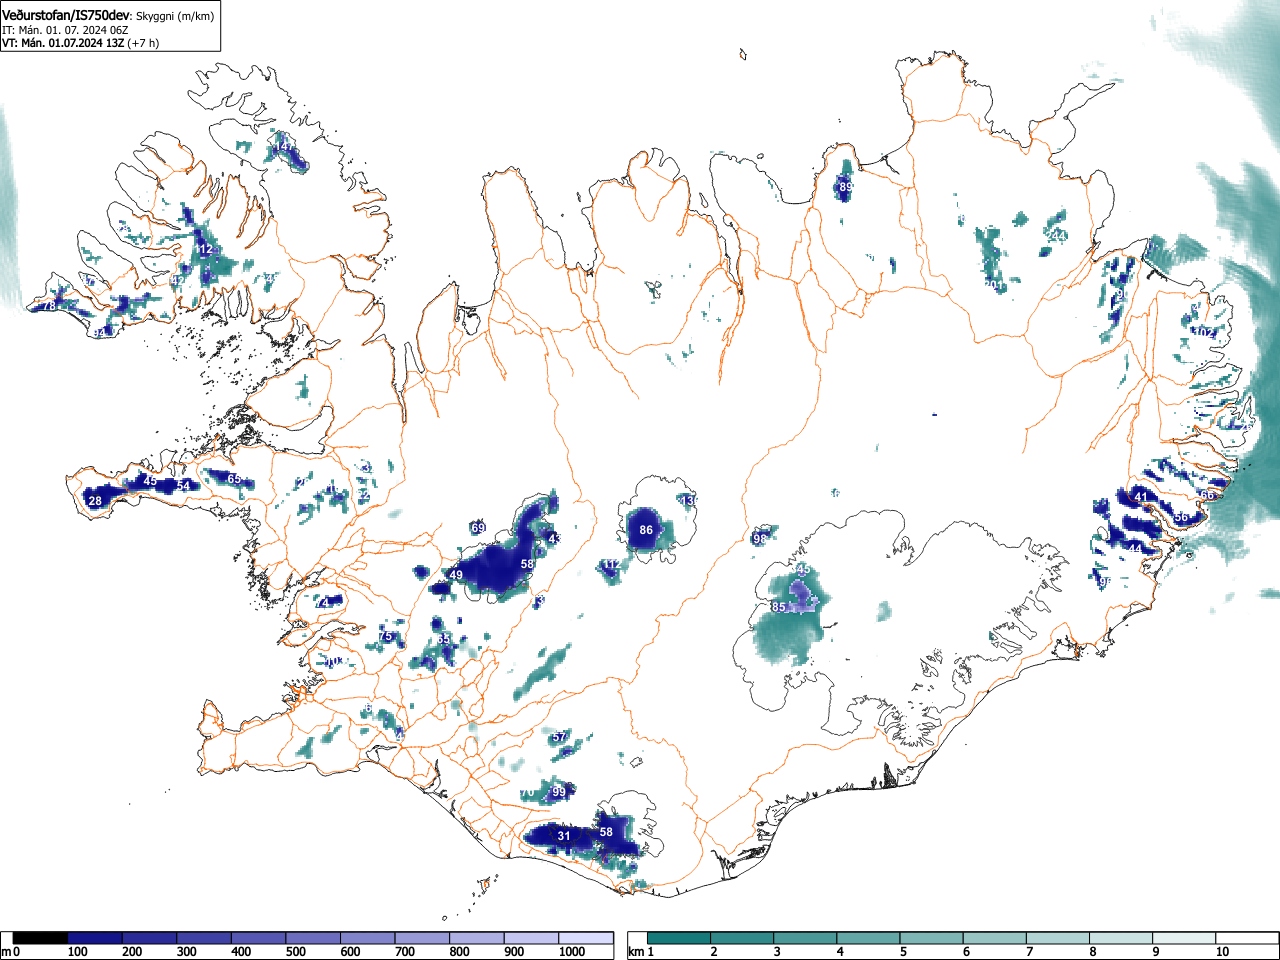The width and height of the screenshot is (1280, 960).
Task: Click the lightest 9–10 km legend swatch
Action: [x=1185, y=938]
